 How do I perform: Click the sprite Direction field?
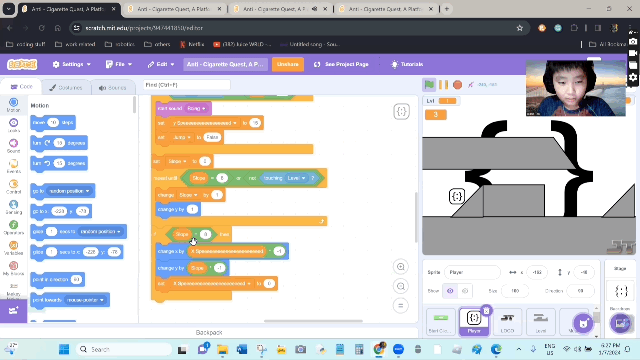580,291
